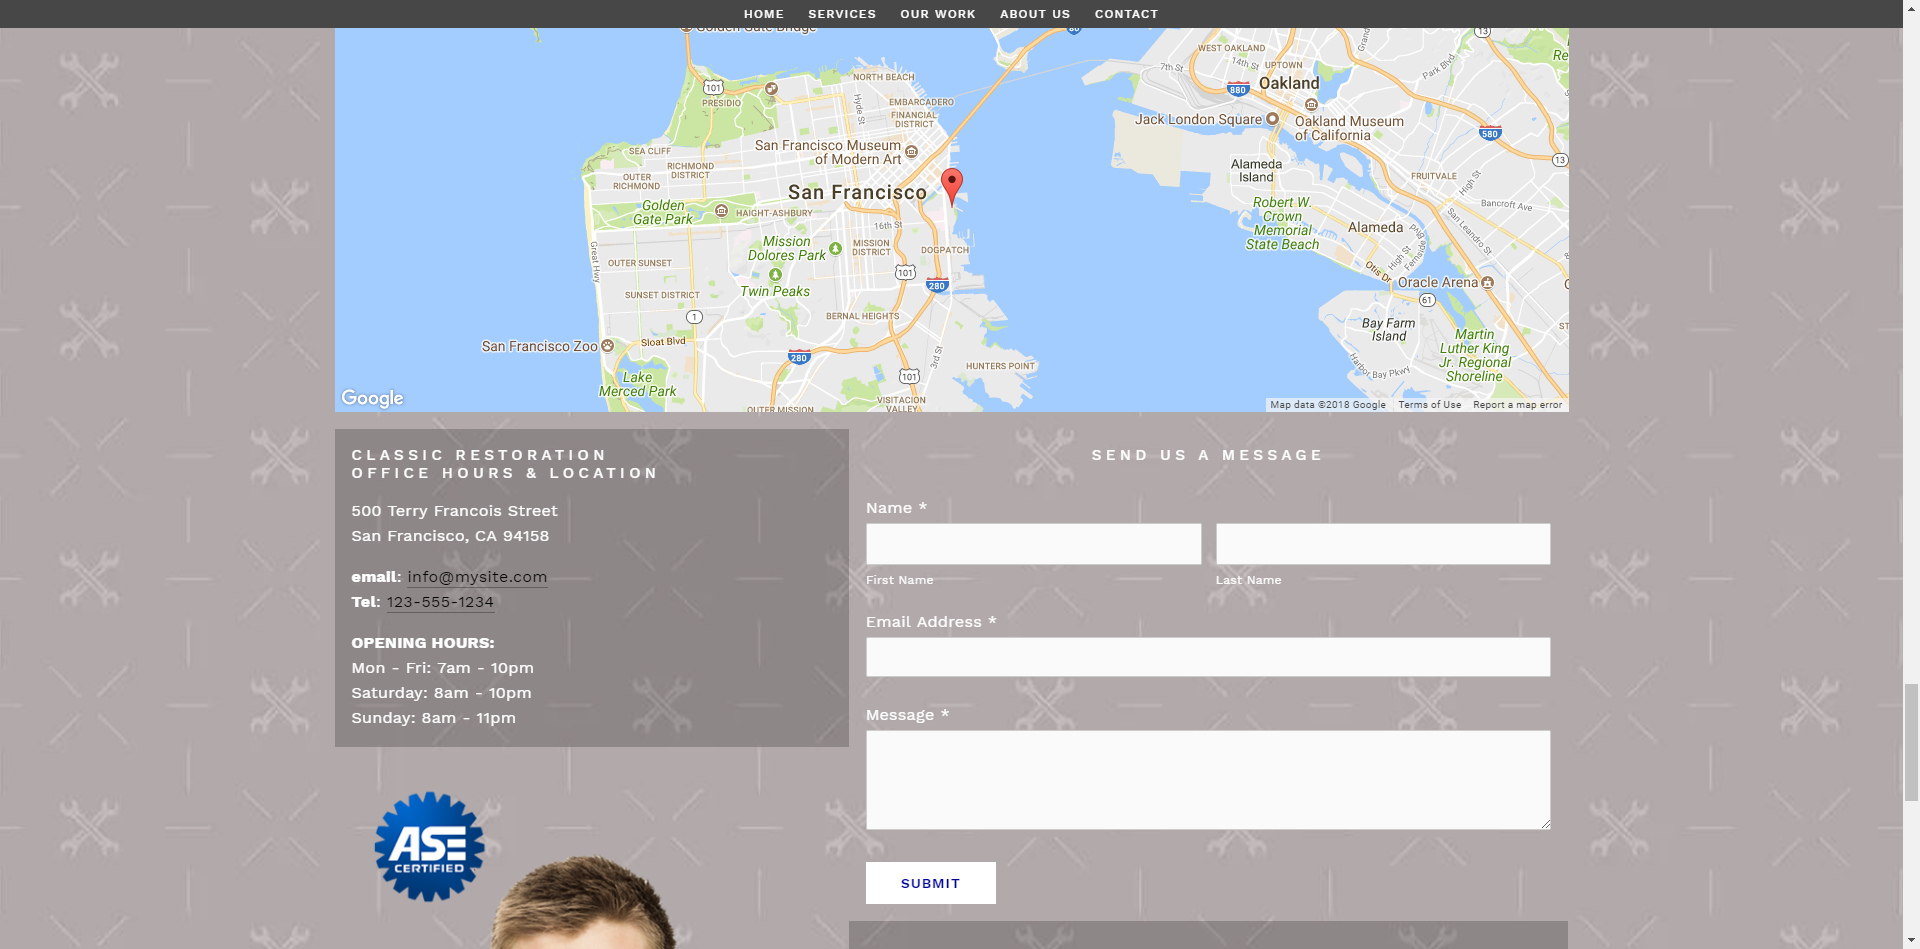Click phone number 123-555-1234 link
This screenshot has width=1920, height=949.
pos(440,602)
